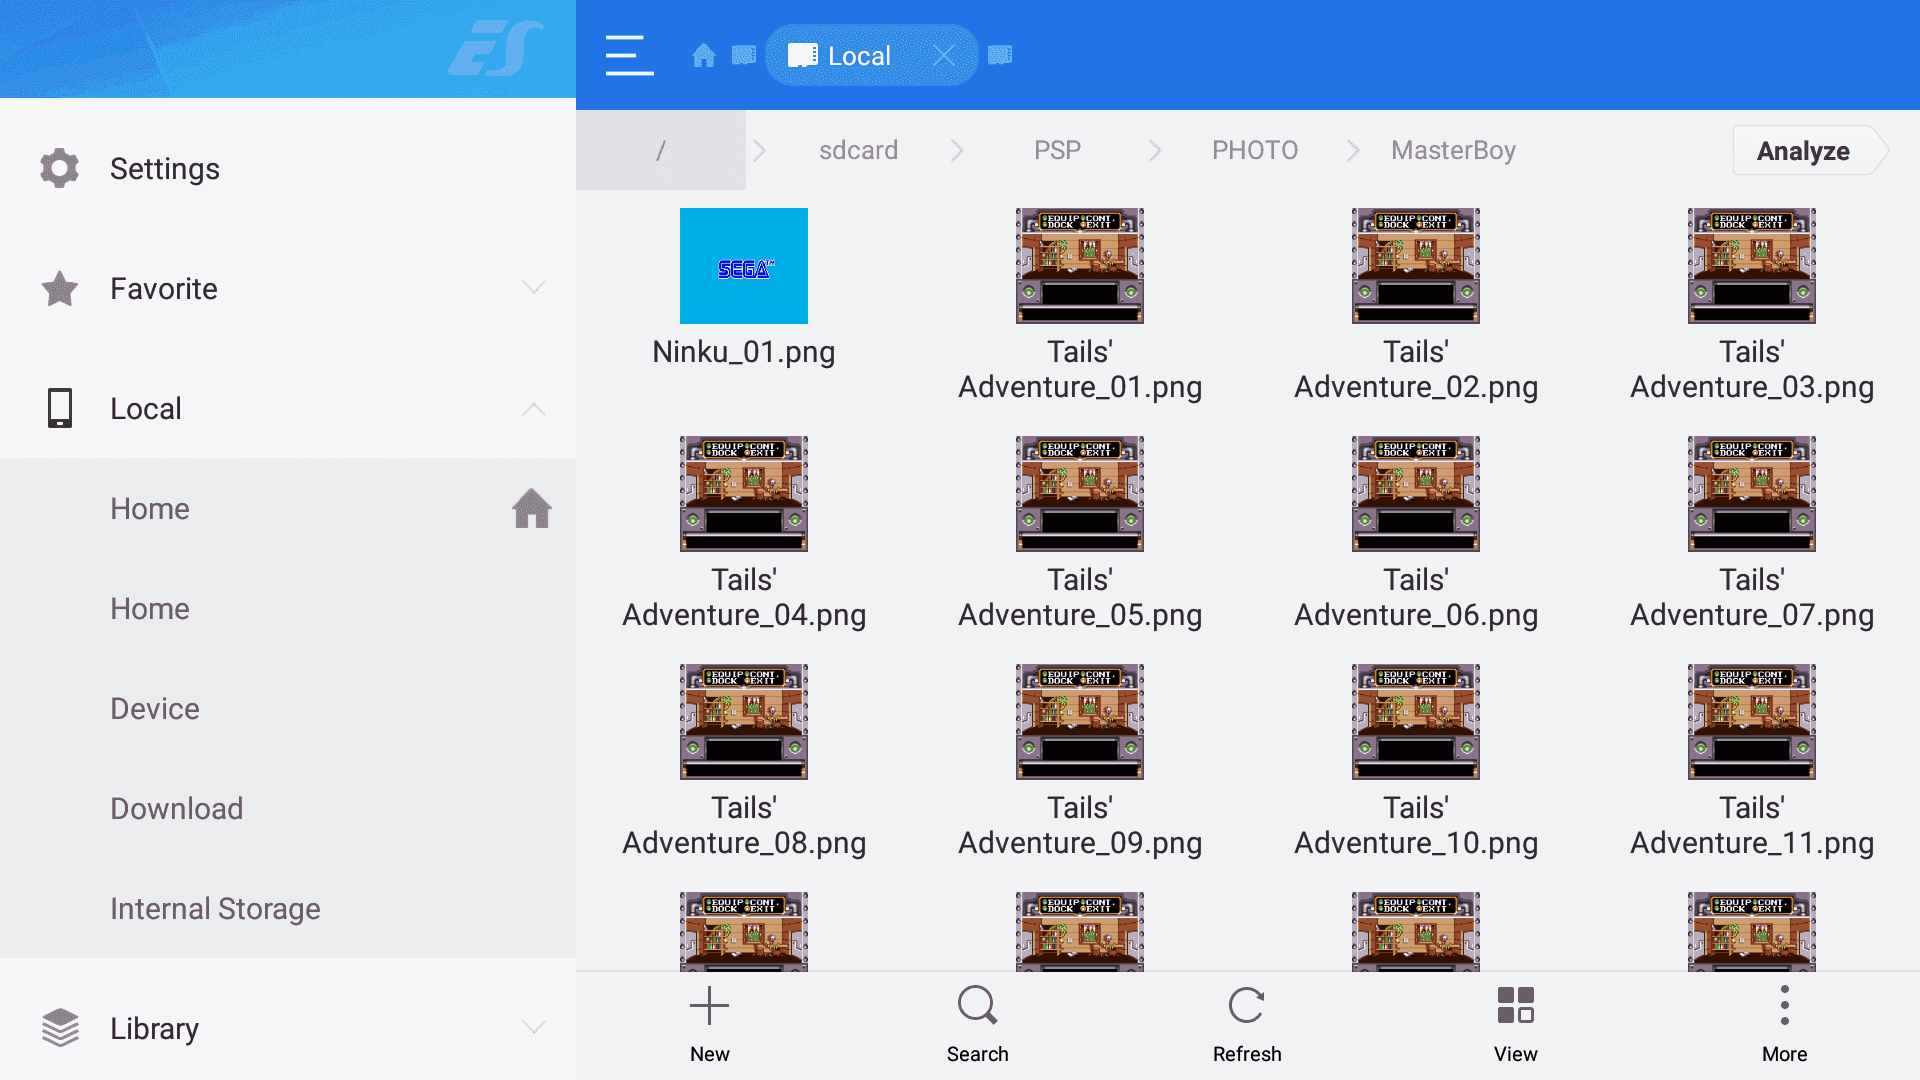This screenshot has width=1920, height=1080.
Task: Select the Tails' Adventure_03.png file name
Action: tap(1752, 369)
